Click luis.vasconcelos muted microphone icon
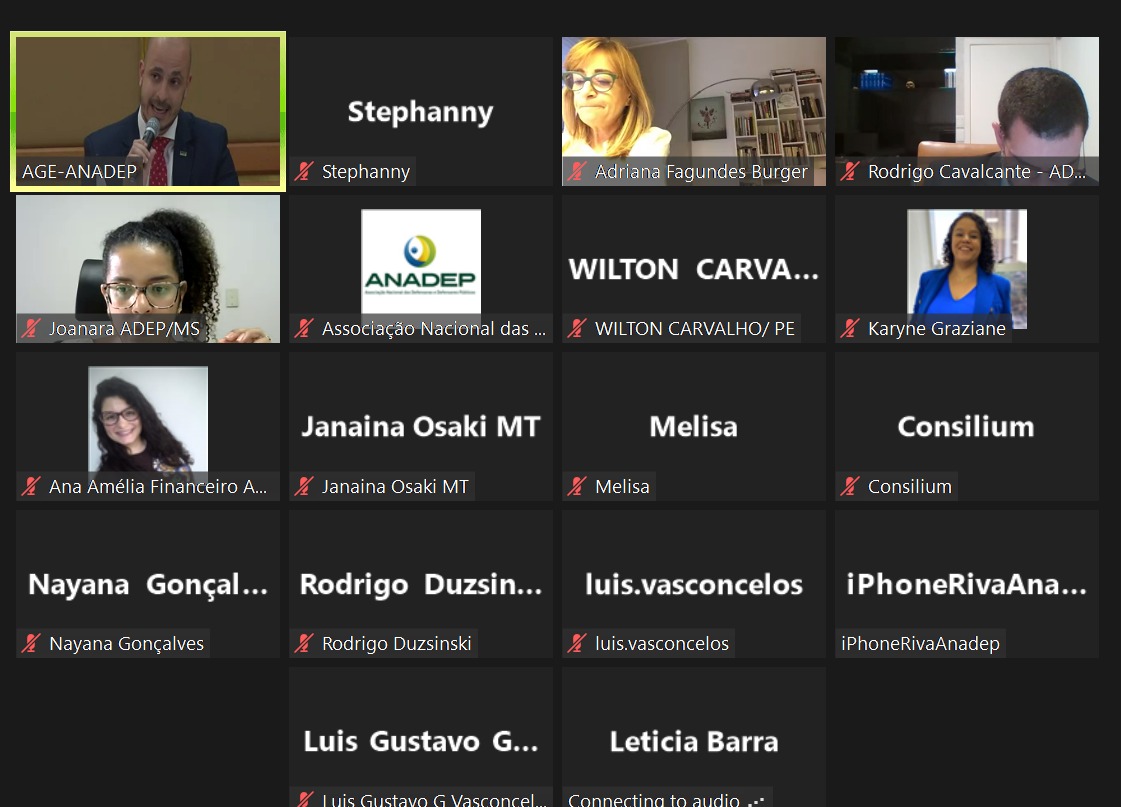Viewport: 1121px width, 807px height. (578, 644)
